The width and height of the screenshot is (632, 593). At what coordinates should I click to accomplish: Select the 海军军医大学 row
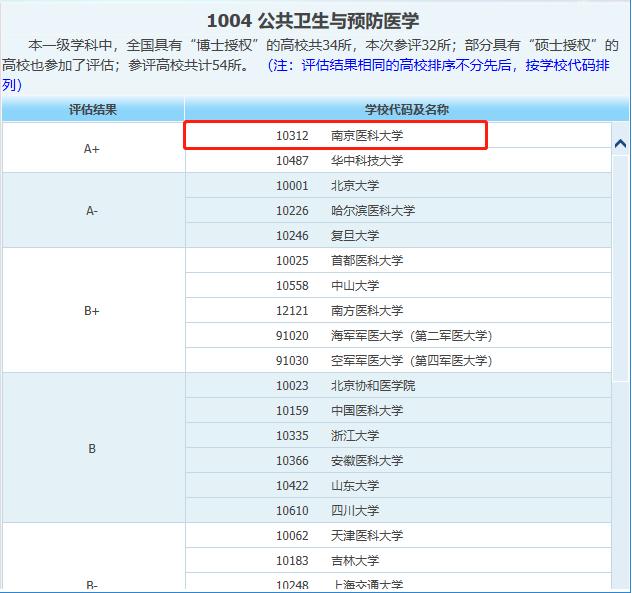[398, 335]
